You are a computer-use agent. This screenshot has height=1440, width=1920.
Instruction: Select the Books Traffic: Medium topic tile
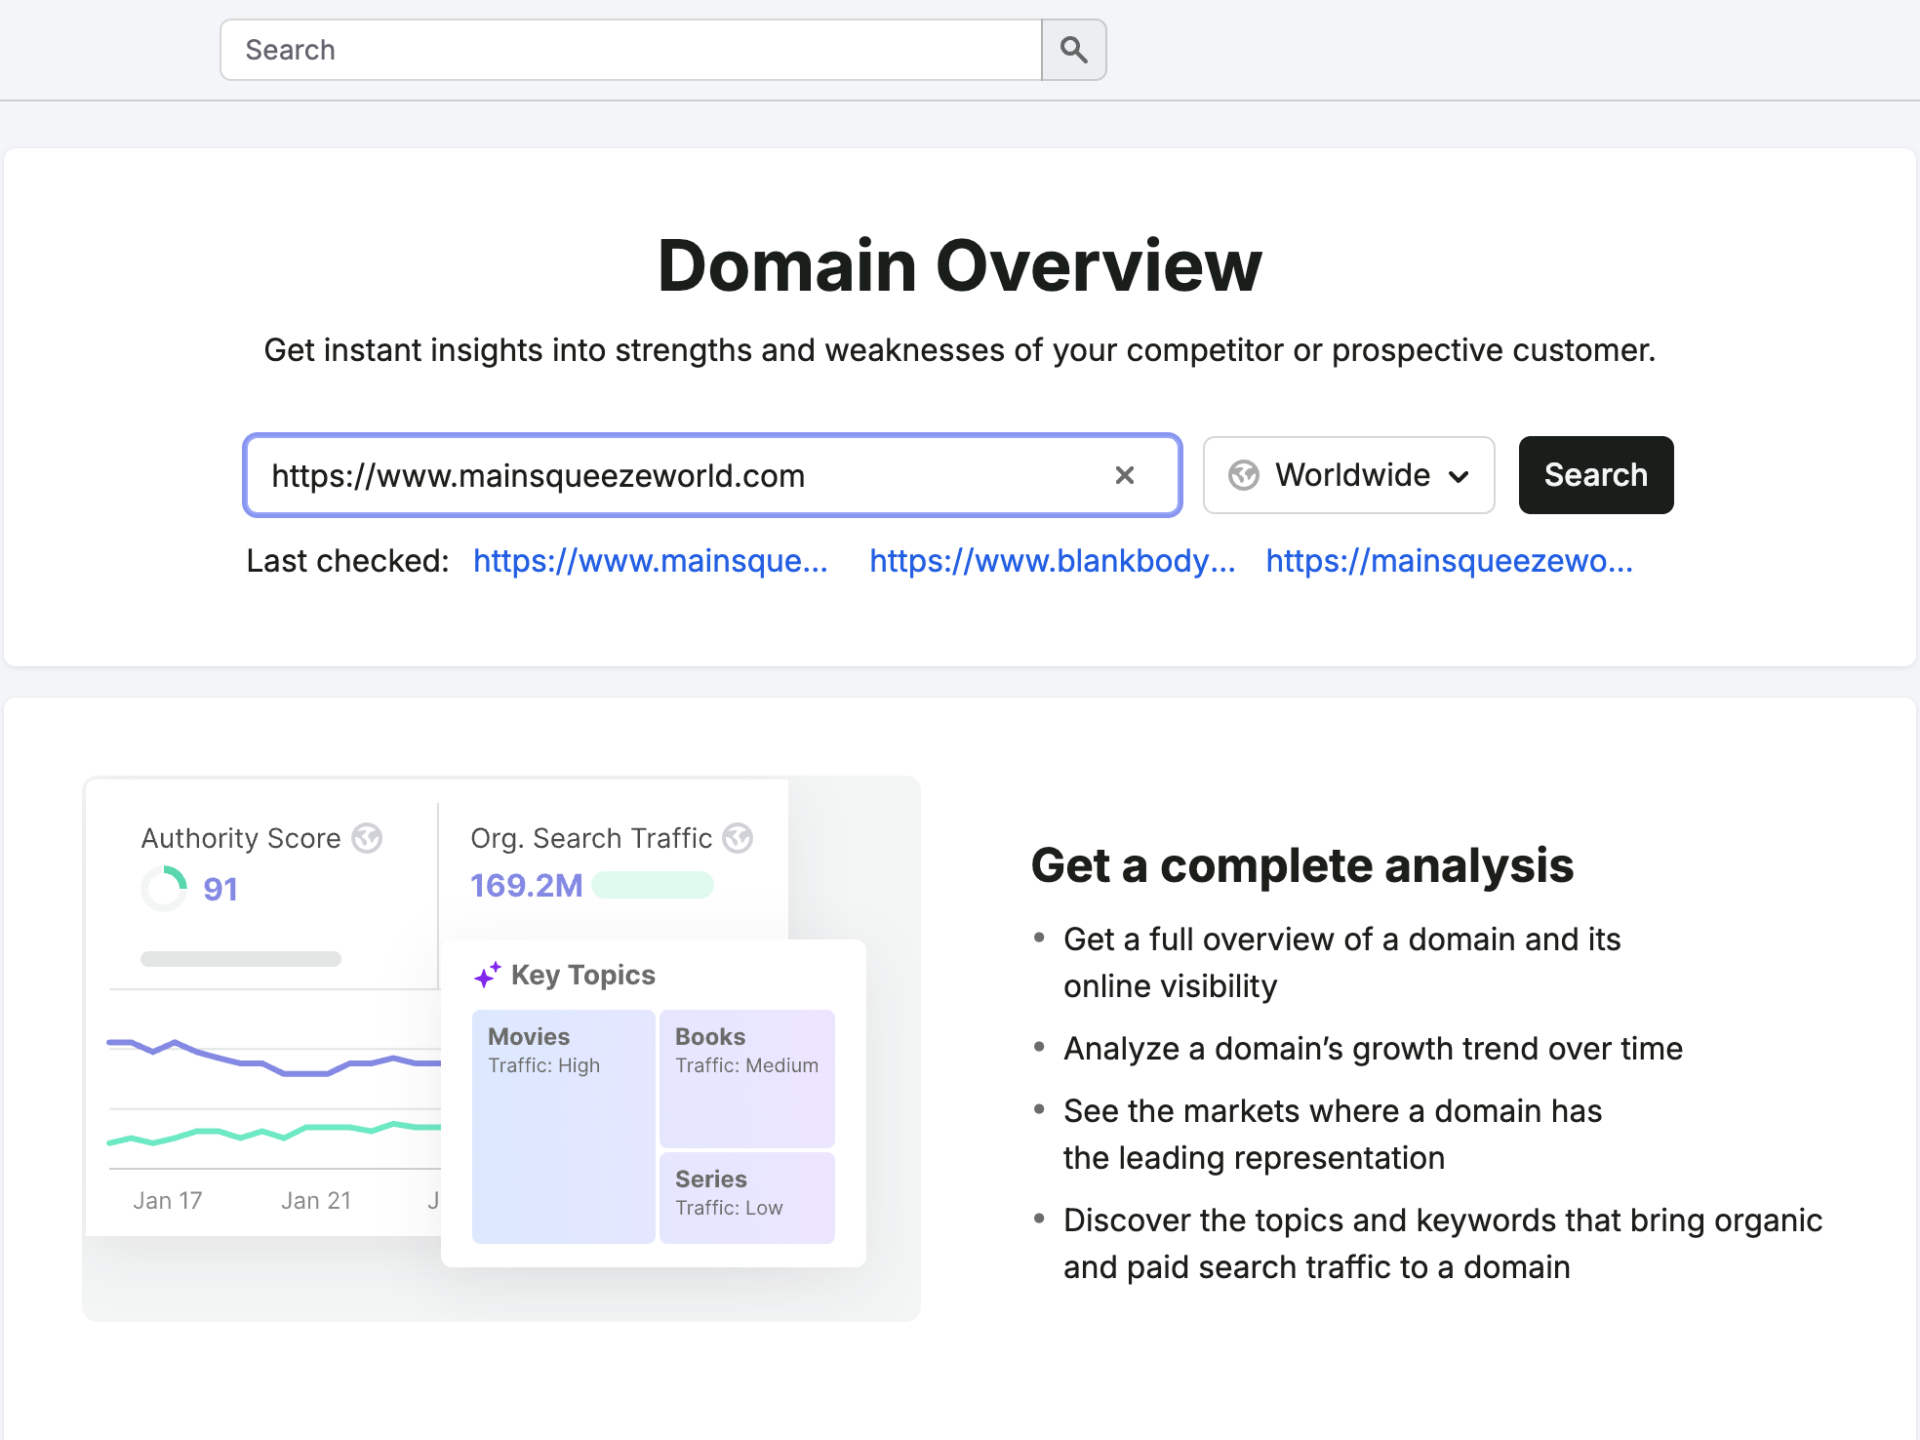tap(747, 1078)
